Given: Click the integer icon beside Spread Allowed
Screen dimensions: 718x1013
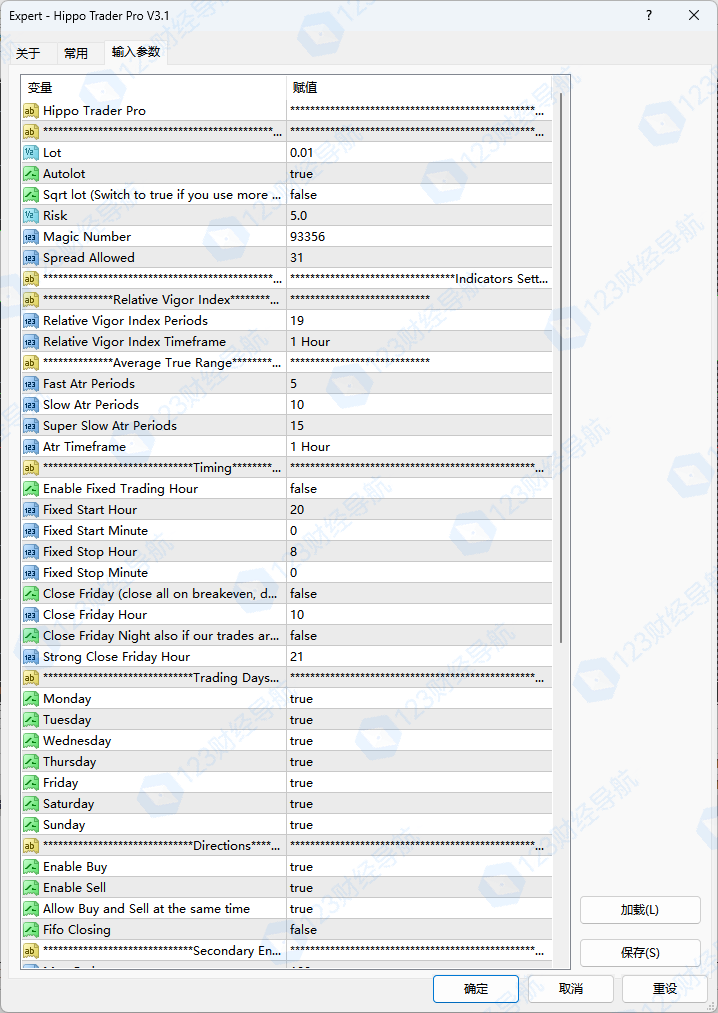Looking at the screenshot, I should (x=30, y=258).
